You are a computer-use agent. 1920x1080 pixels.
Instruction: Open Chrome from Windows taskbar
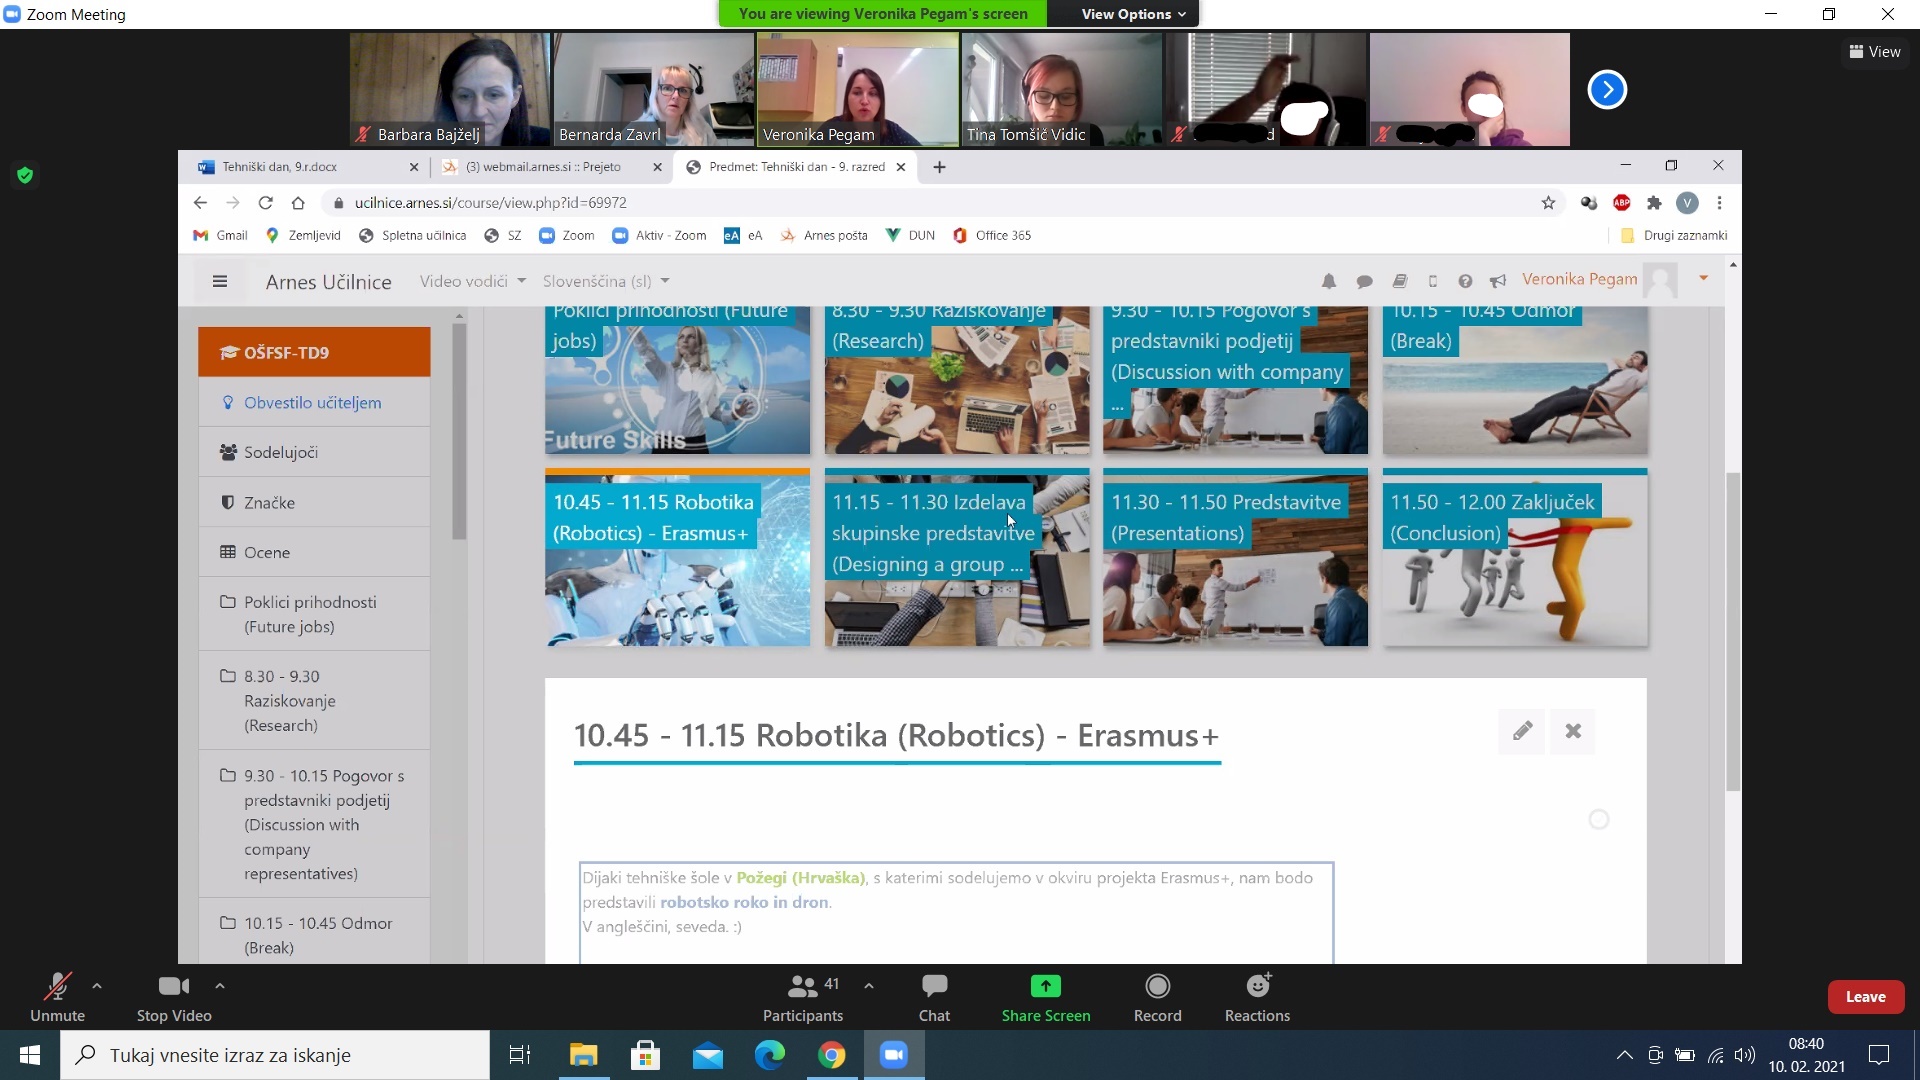pos(831,1055)
